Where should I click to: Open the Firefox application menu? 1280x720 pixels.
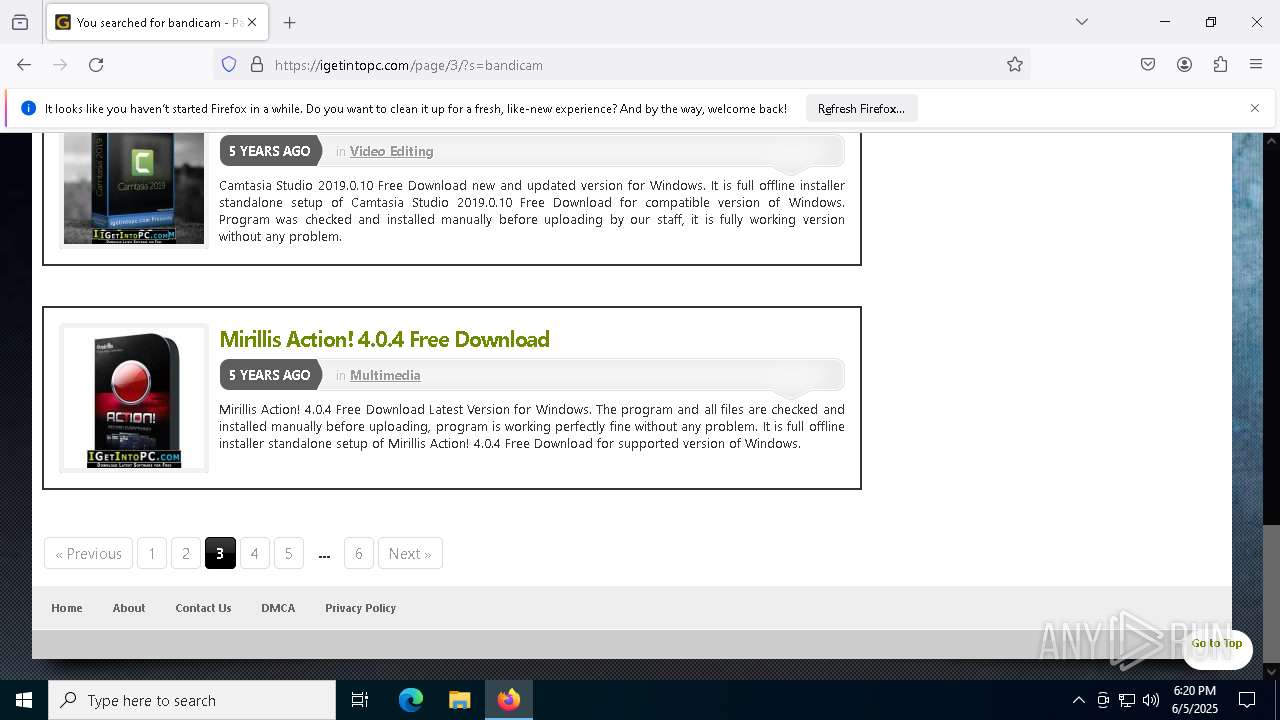pyautogui.click(x=1256, y=65)
